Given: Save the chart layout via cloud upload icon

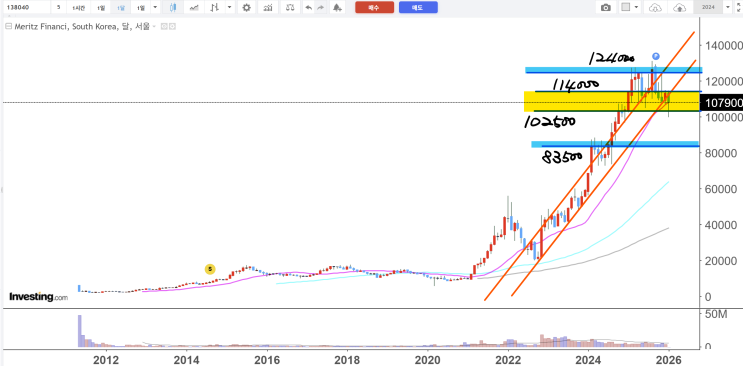Looking at the screenshot, I should pos(680,8).
